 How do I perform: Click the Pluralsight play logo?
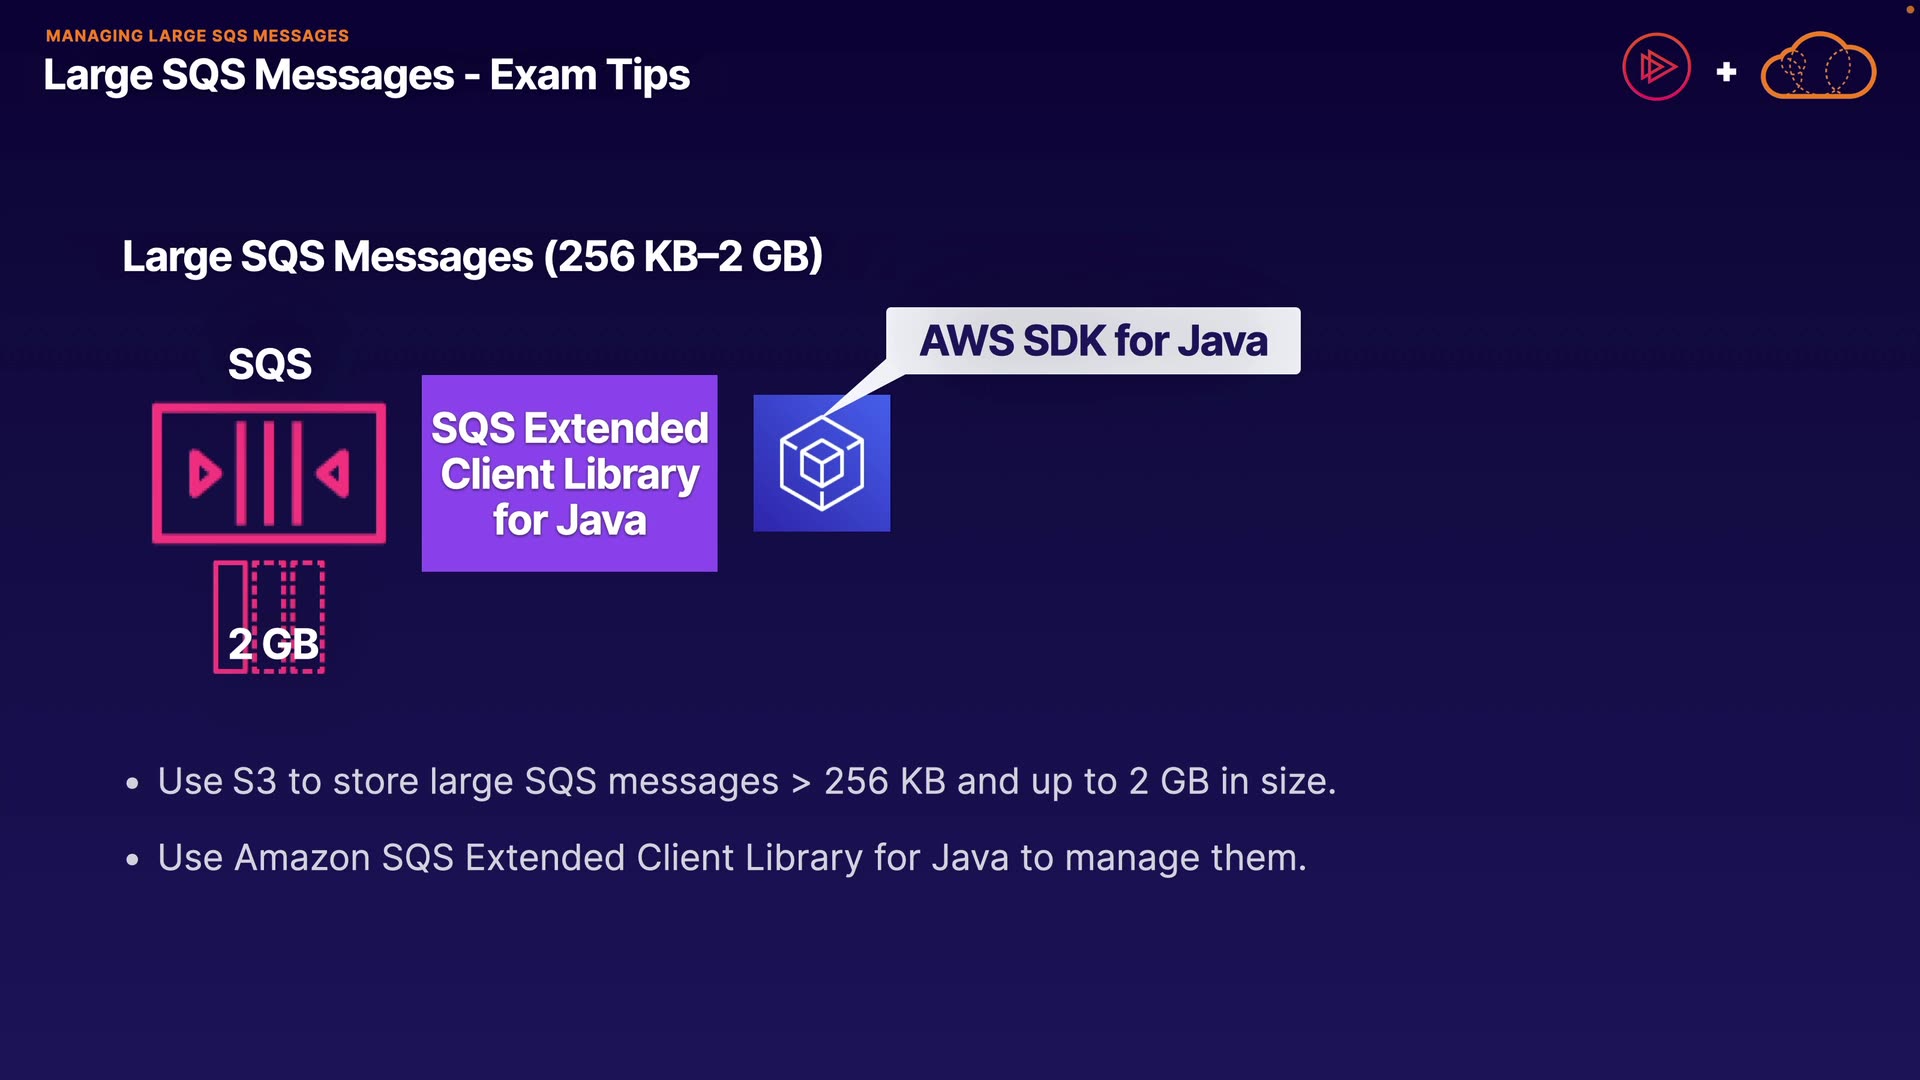tap(1656, 67)
